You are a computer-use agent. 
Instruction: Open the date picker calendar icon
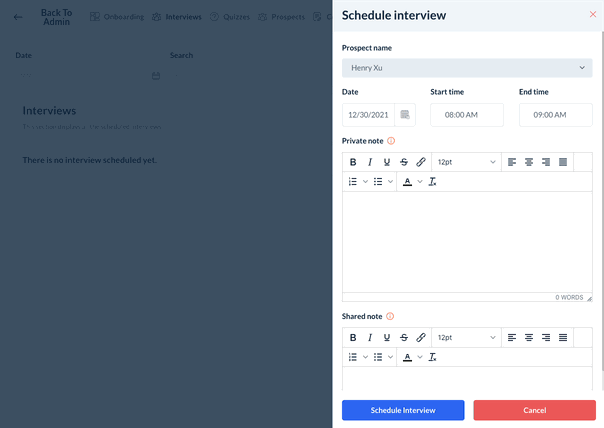[405, 115]
